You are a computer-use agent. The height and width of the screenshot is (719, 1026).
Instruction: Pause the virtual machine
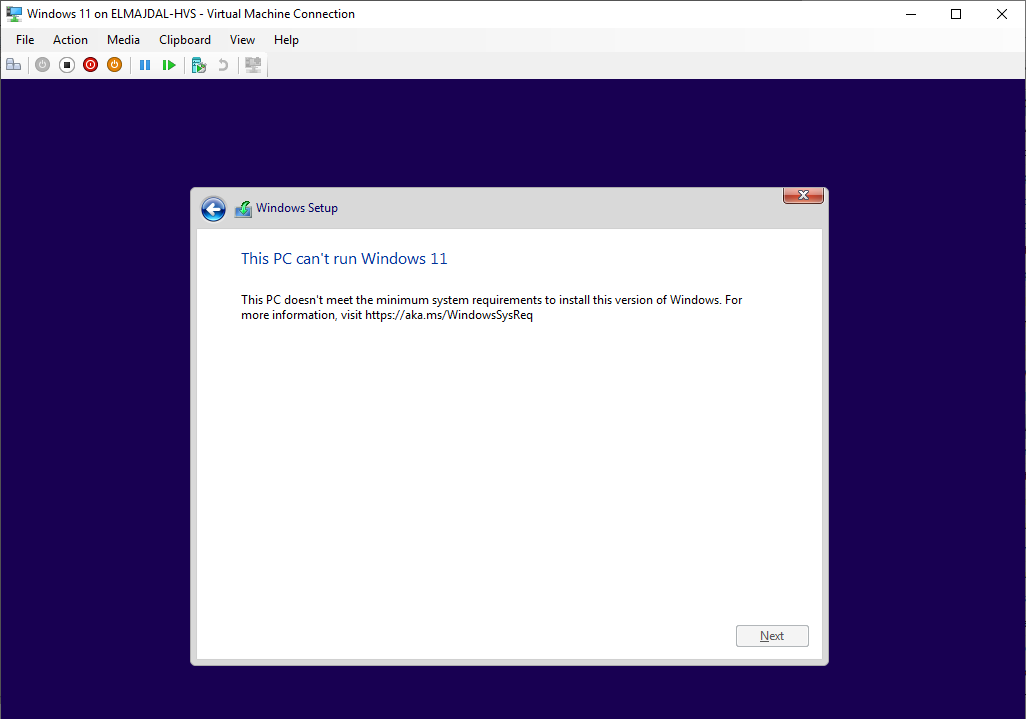[145, 65]
